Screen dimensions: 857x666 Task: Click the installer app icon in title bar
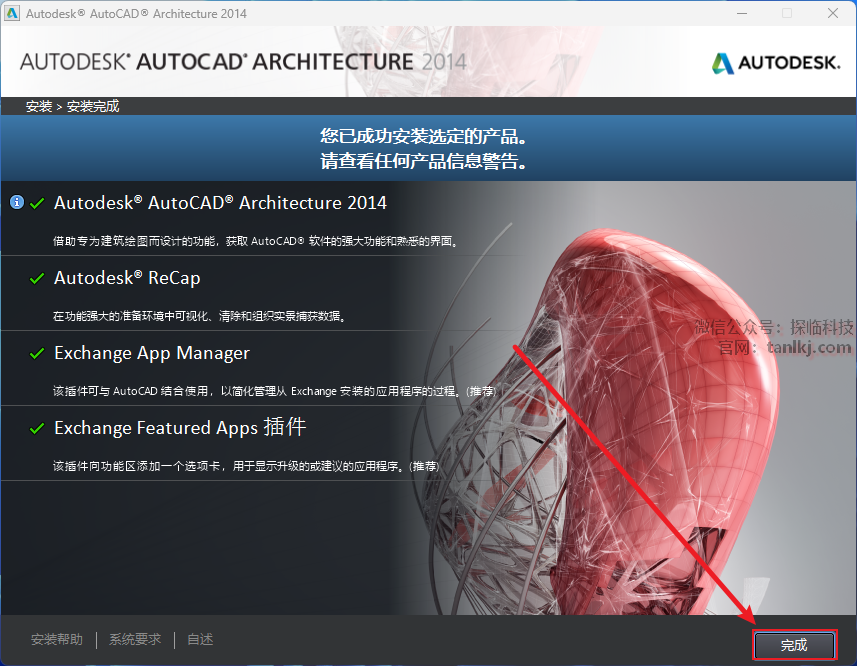point(12,14)
